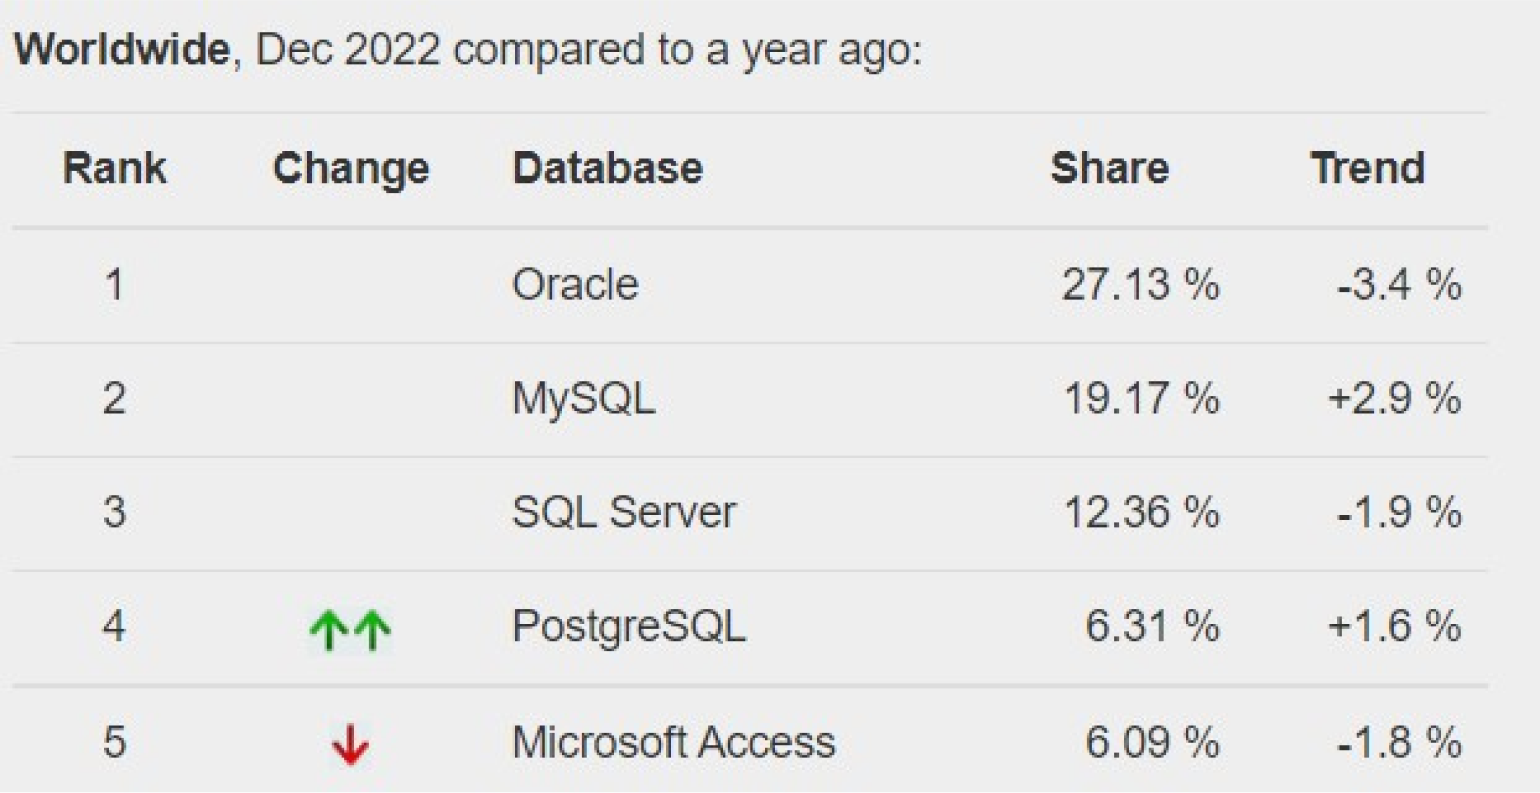Click the bold Worldwide heading text
The image size is (1540, 793).
pos(121,49)
